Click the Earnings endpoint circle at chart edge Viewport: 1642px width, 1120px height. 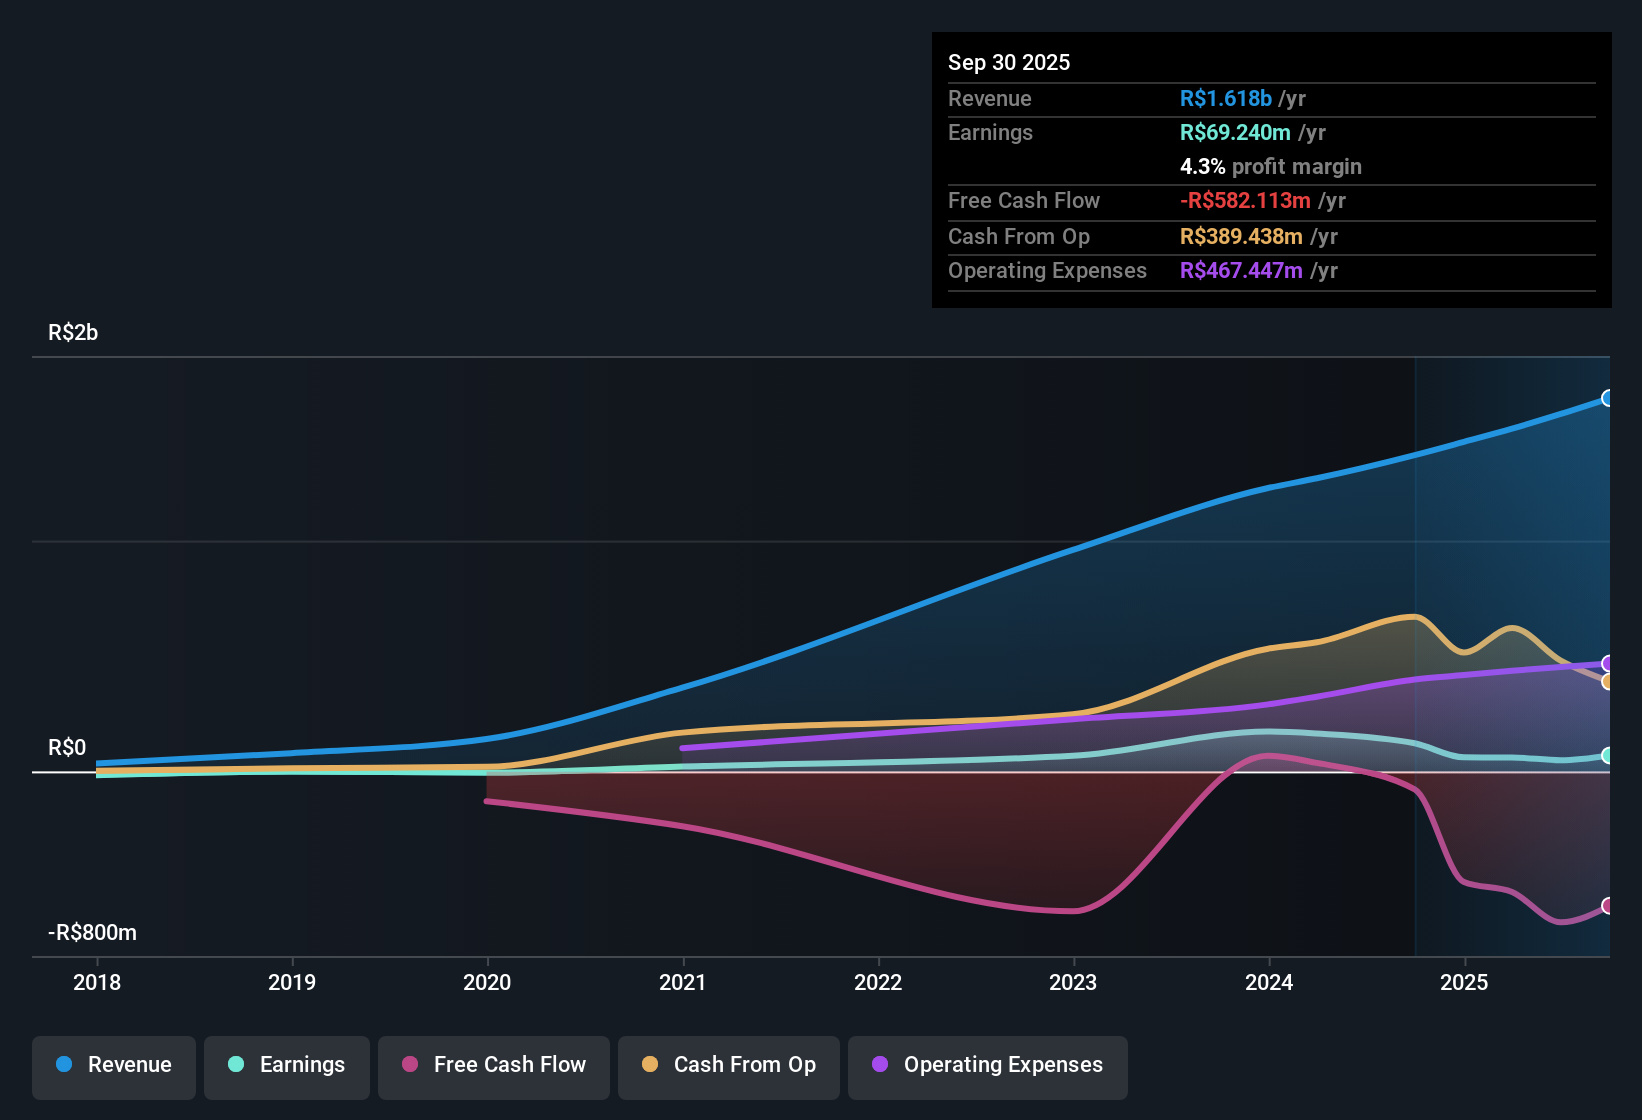[1607, 756]
